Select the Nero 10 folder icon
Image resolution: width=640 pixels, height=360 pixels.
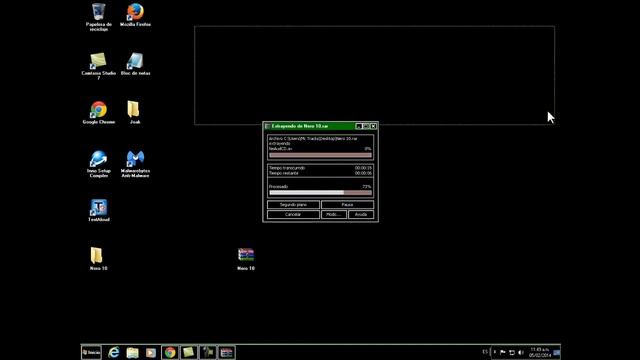coord(98,258)
